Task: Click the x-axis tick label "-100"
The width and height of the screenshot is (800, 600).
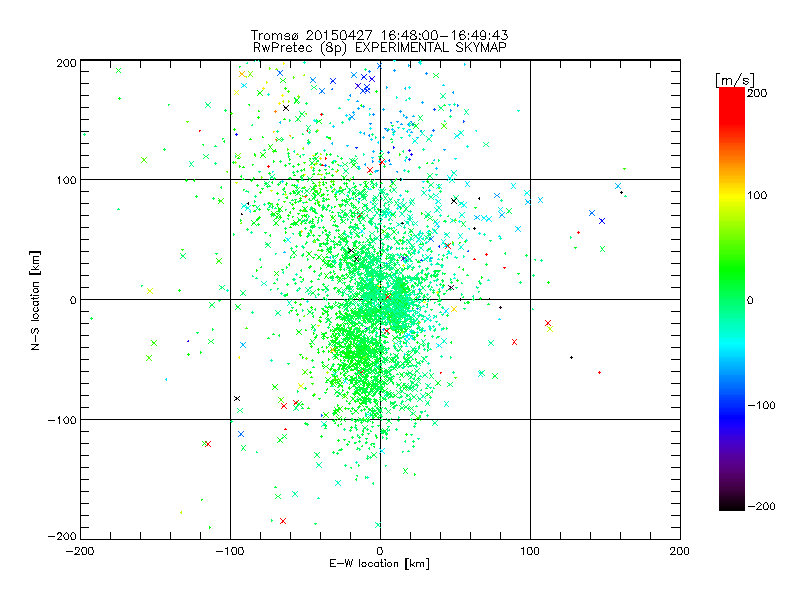Action: point(230,551)
